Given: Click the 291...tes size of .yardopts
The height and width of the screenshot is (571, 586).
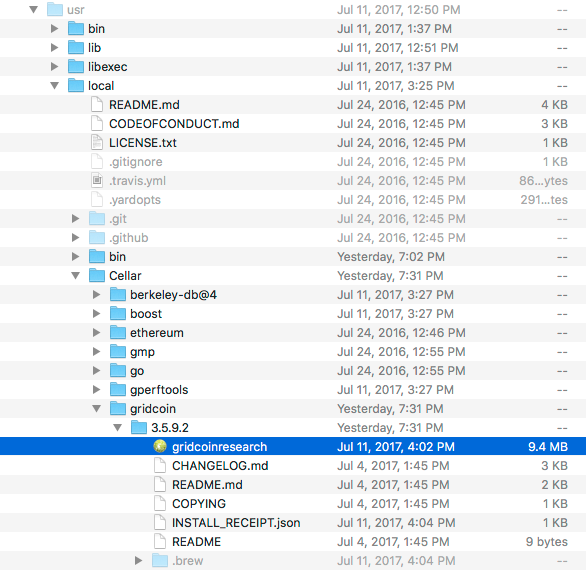Looking at the screenshot, I should coord(544,200).
